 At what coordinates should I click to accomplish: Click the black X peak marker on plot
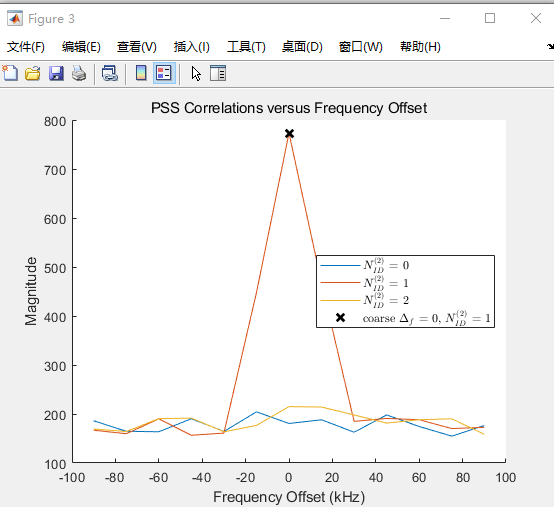point(289,134)
